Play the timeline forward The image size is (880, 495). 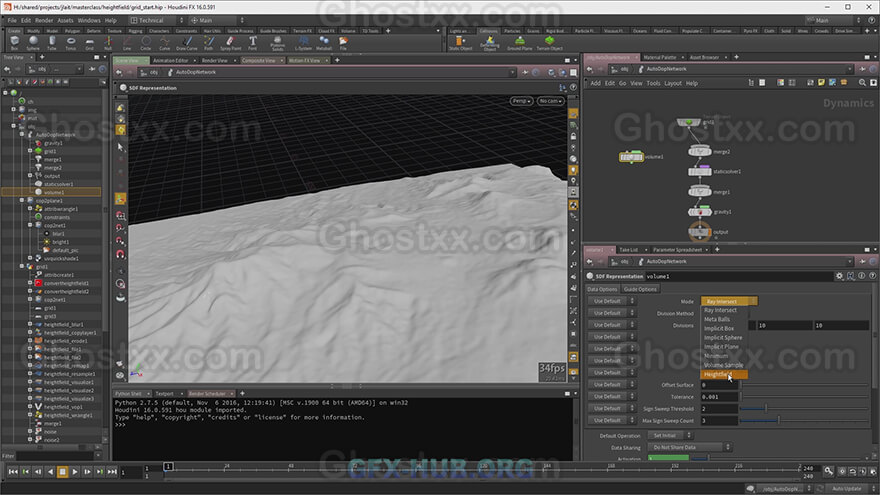click(75, 472)
